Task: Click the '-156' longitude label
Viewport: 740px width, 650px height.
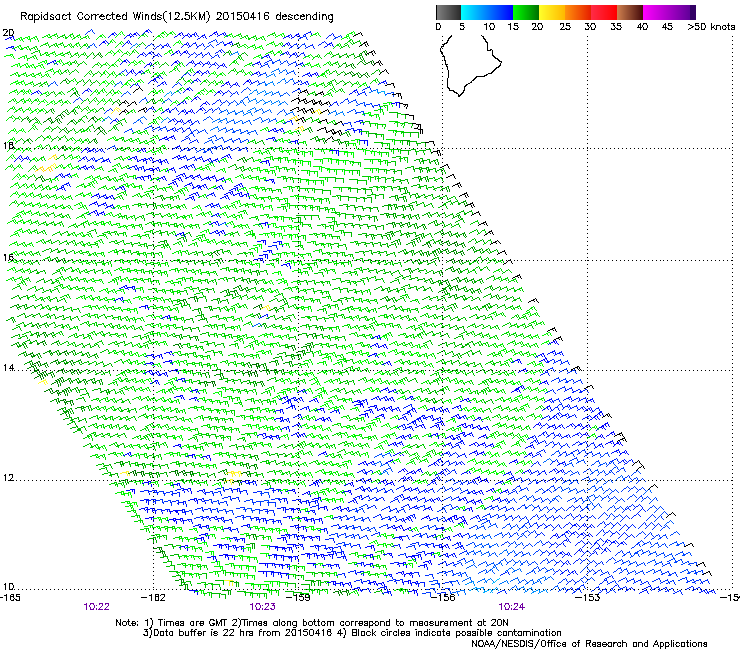Action: tap(443, 598)
